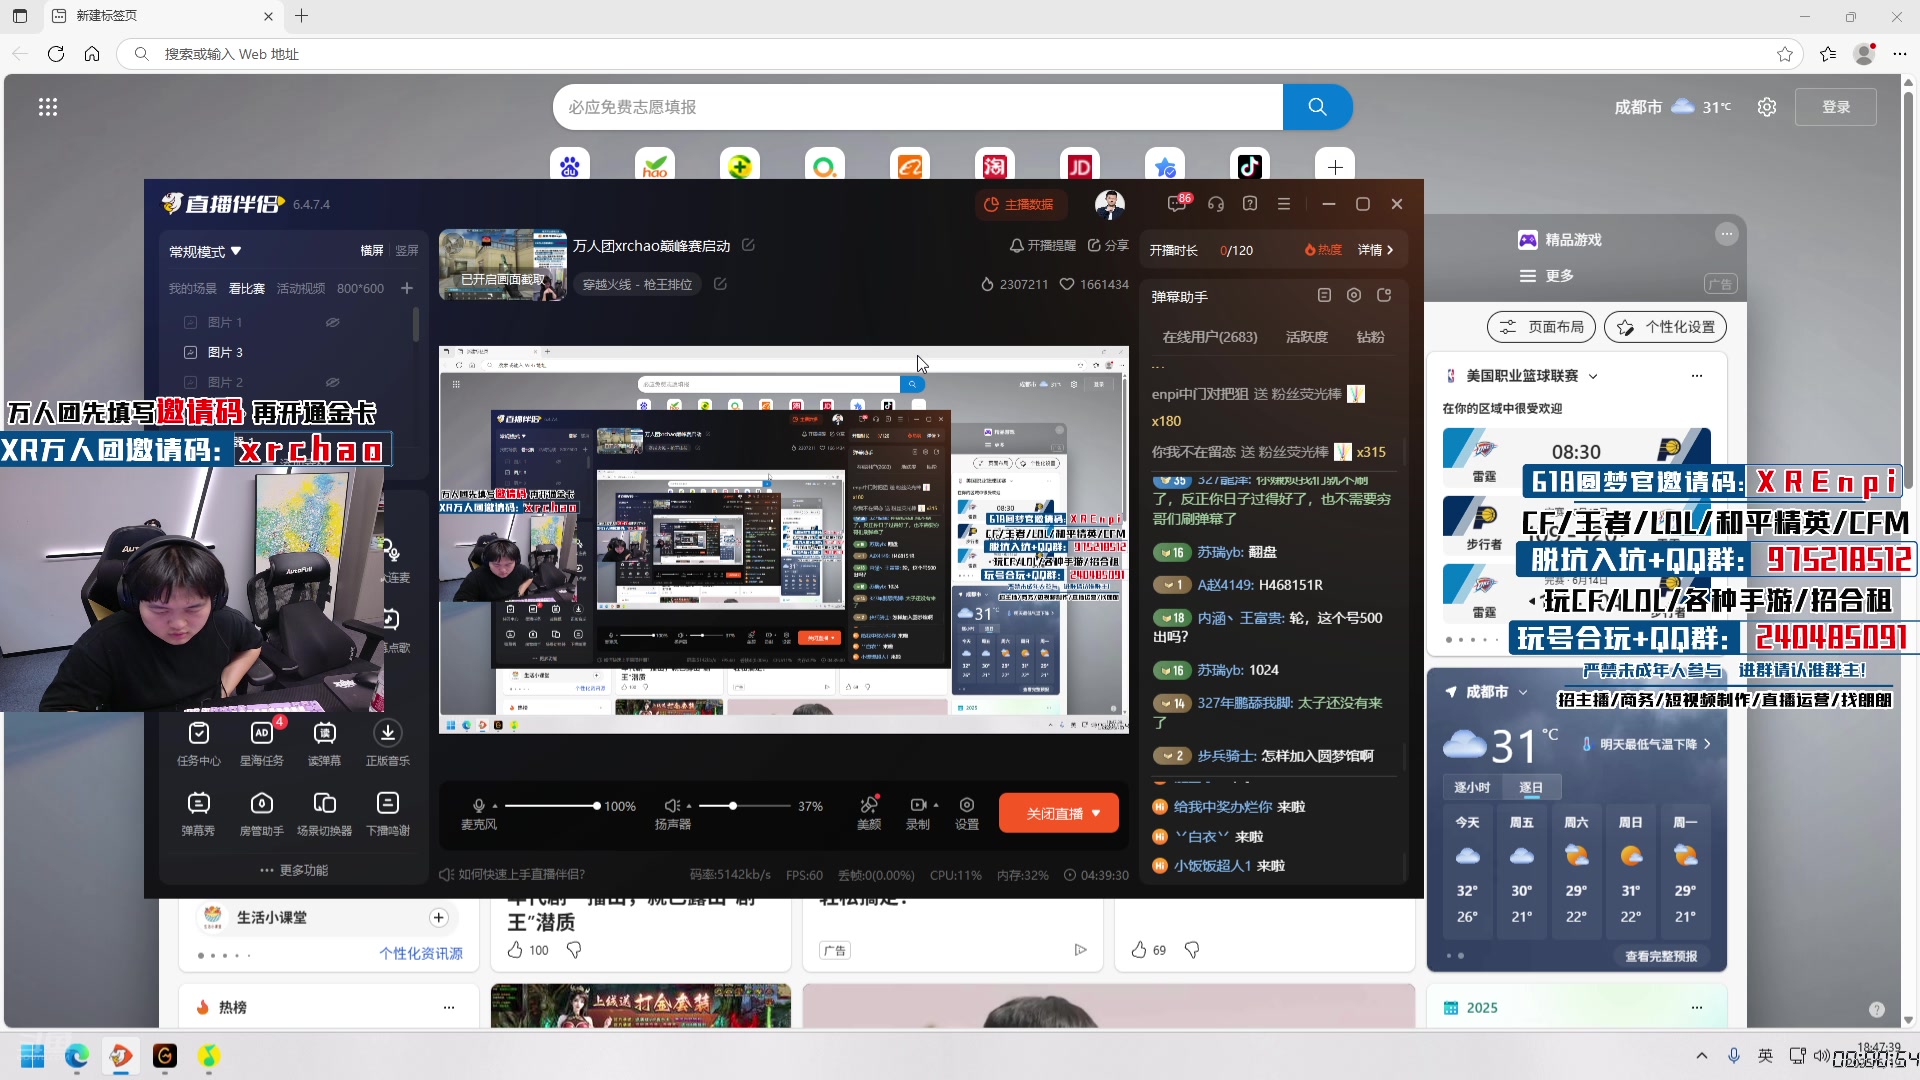Click the message icon with 86 badge
Viewport: 1920px width, 1080px height.
(x=1178, y=203)
